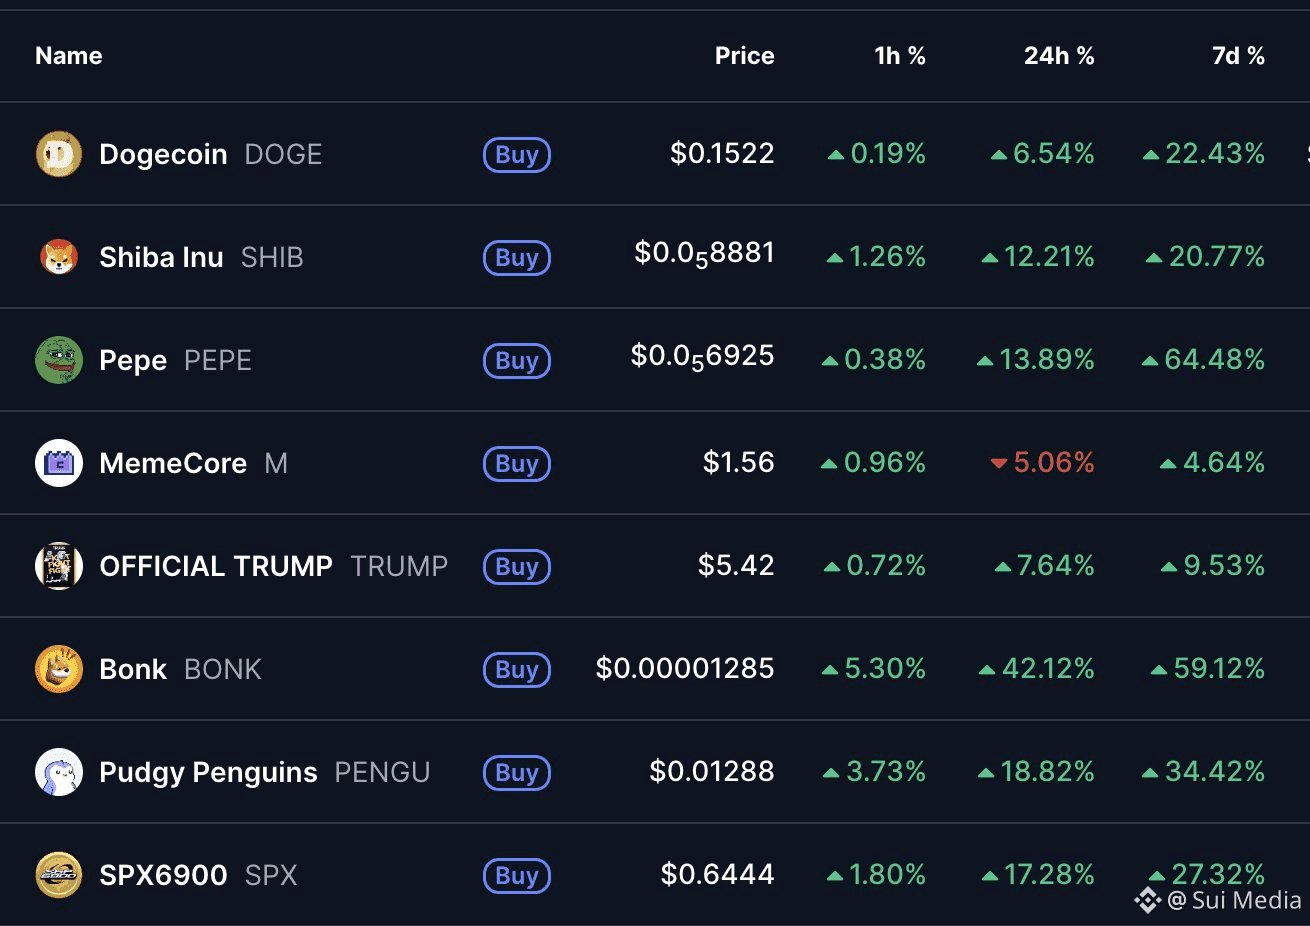1310x926 pixels.
Task: Sort by the Price column header
Action: click(744, 56)
